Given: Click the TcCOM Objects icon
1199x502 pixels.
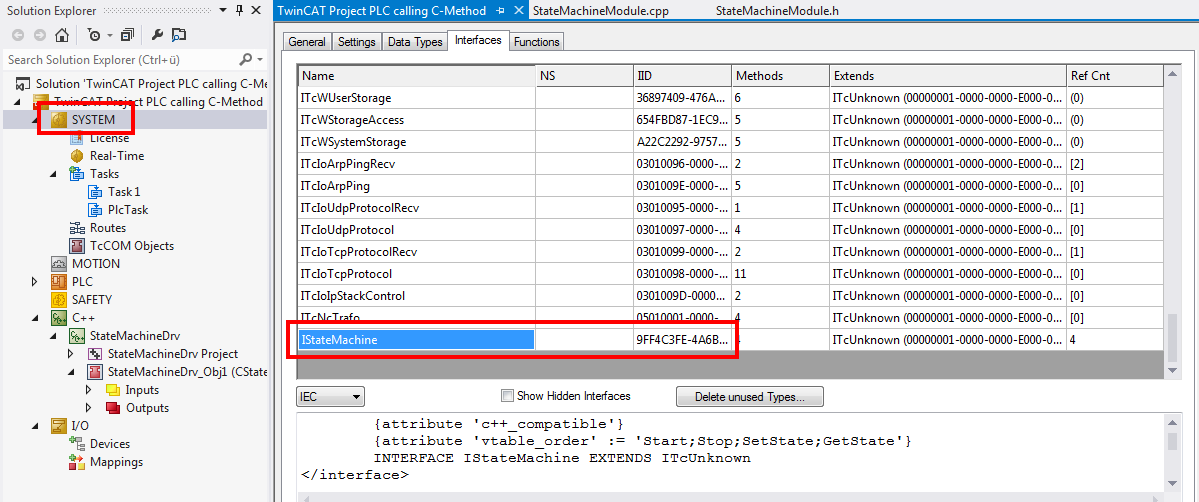Looking at the screenshot, I should (x=76, y=246).
